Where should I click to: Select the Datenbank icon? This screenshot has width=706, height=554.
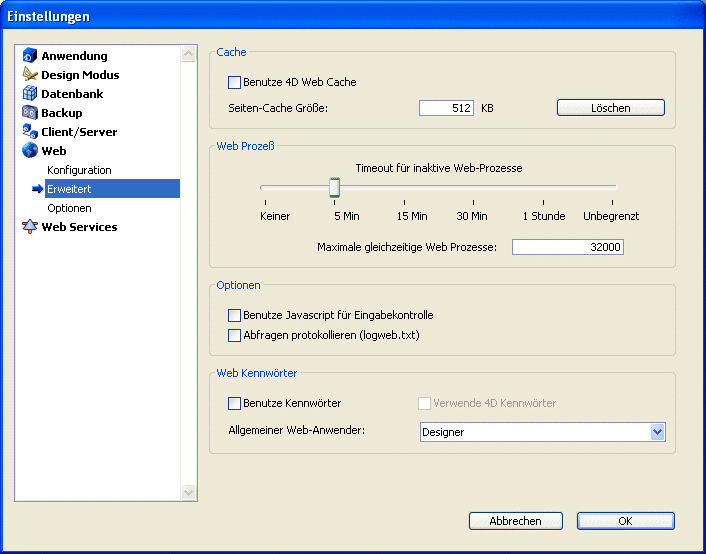pyautogui.click(x=29, y=94)
